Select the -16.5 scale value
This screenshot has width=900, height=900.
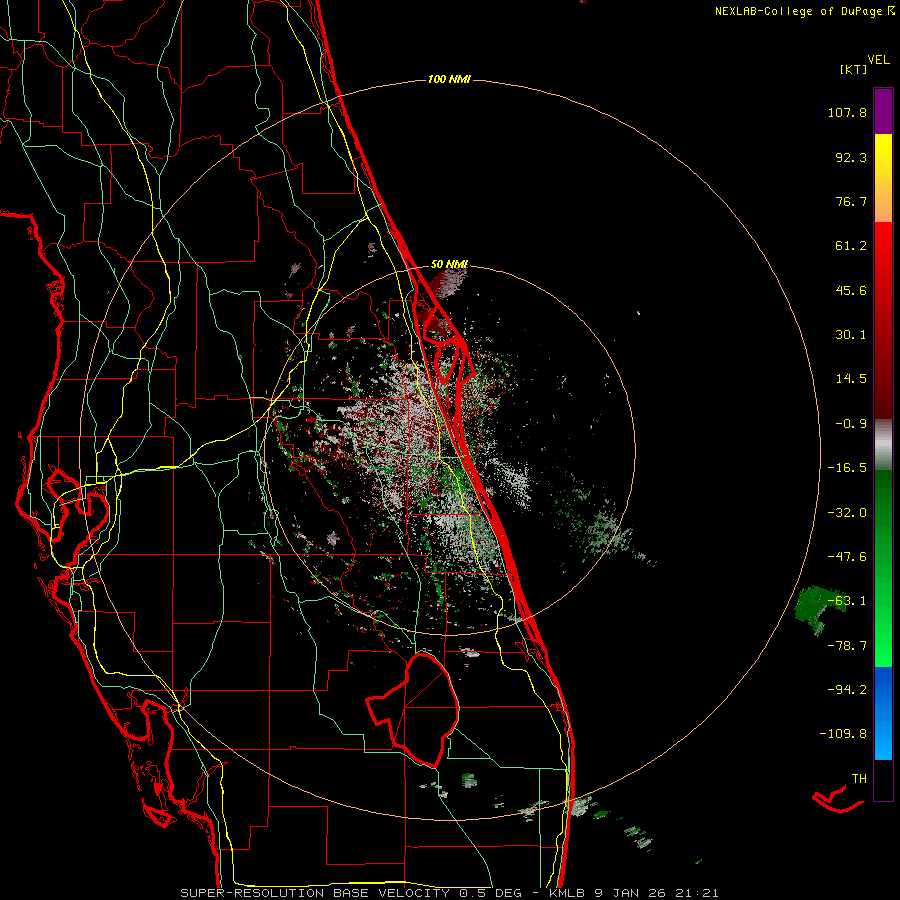pyautogui.click(x=847, y=468)
